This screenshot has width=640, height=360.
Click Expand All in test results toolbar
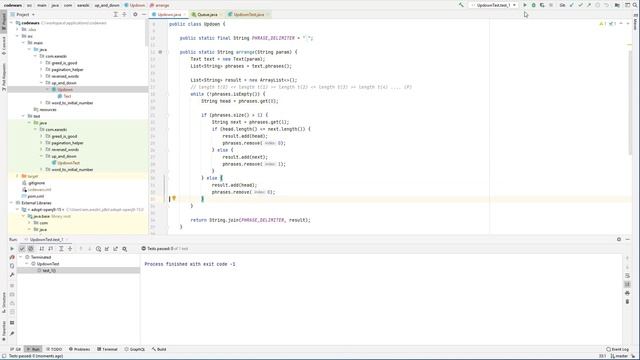click(x=61, y=248)
